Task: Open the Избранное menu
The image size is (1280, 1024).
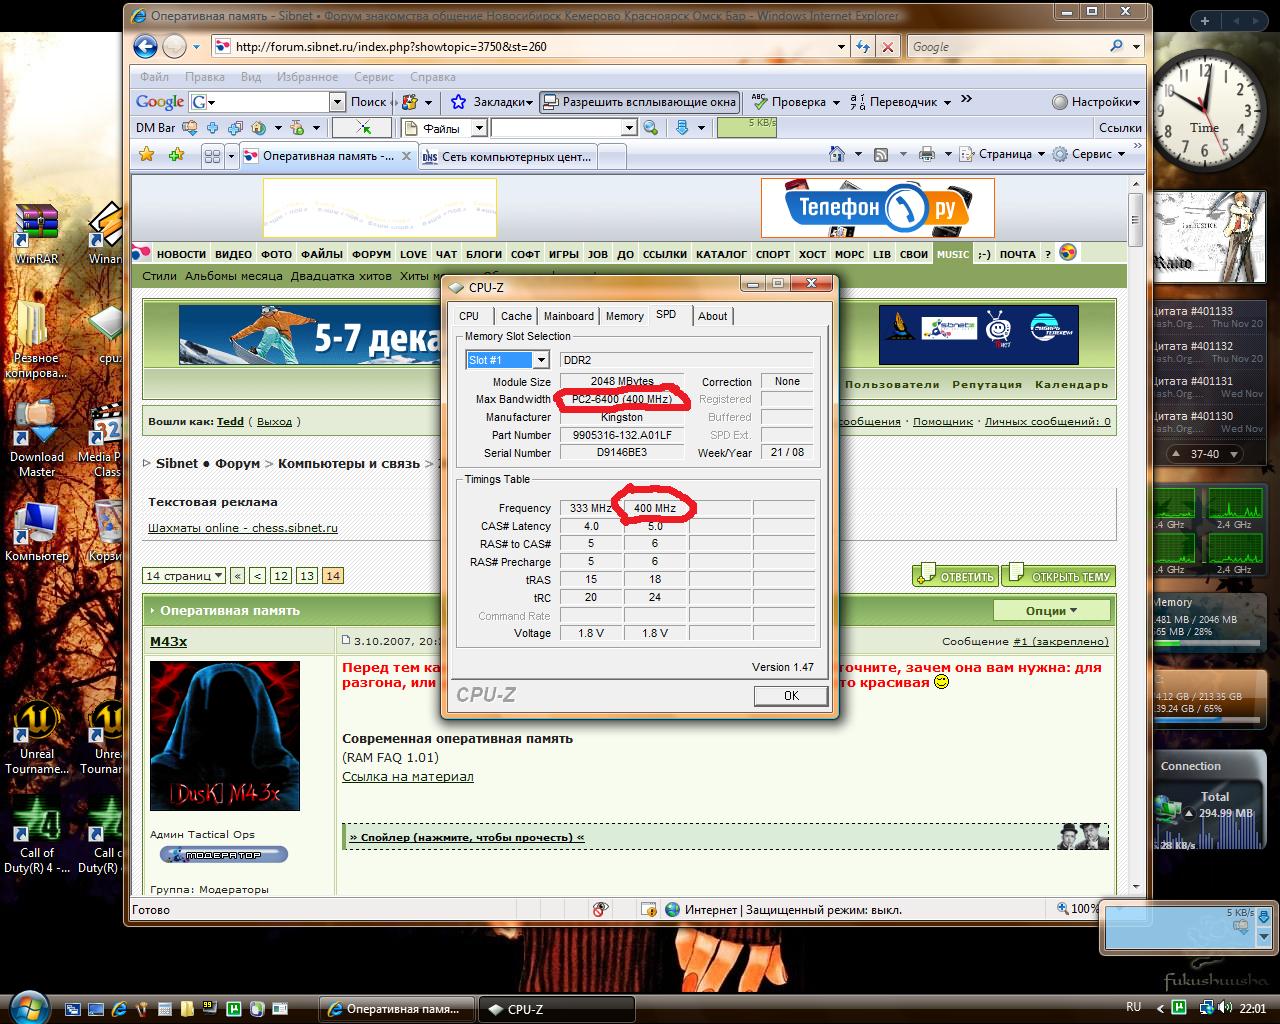Action: [x=307, y=76]
